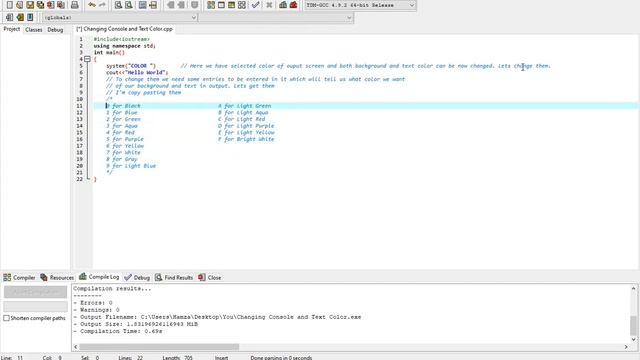Click the '#include<iostream>' line
Image resolution: width=640 pixels, height=360 pixels.
pos(122,39)
